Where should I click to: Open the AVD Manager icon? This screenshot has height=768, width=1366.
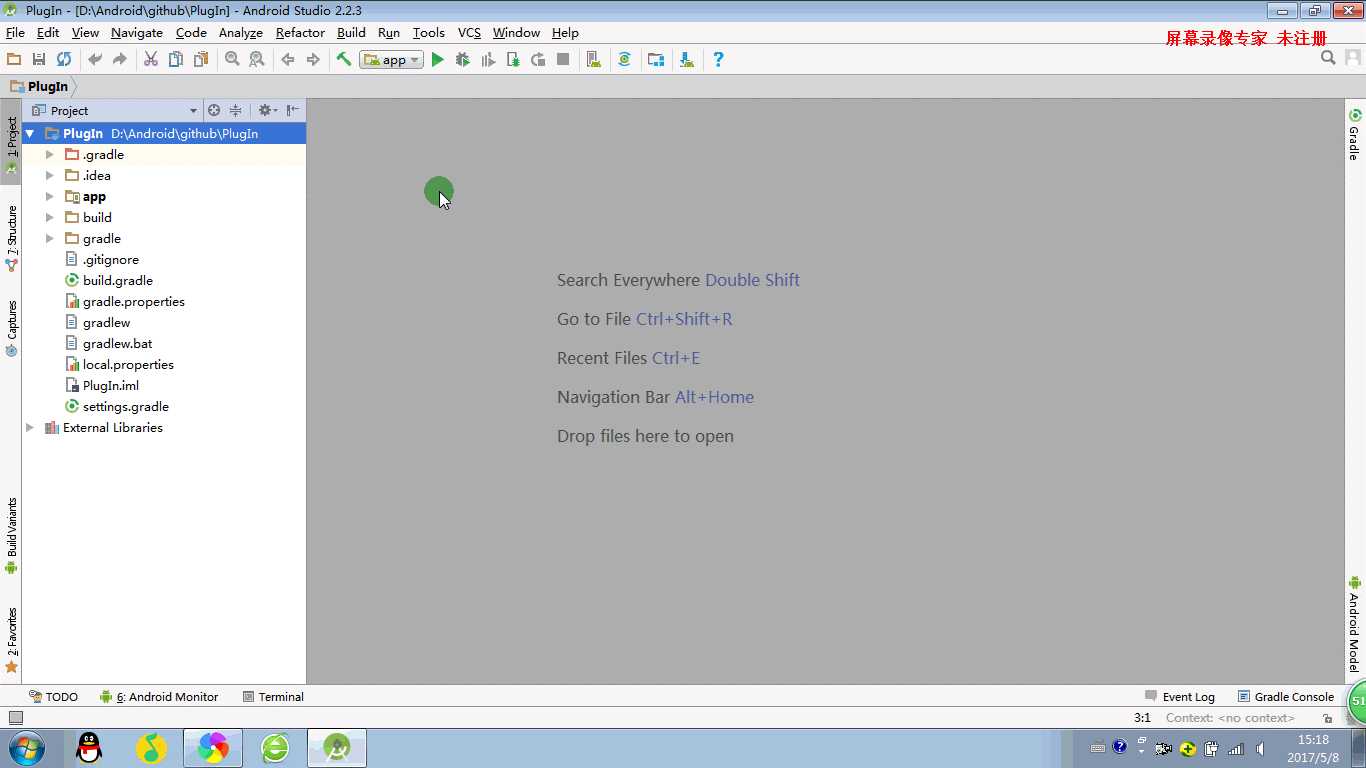point(594,59)
